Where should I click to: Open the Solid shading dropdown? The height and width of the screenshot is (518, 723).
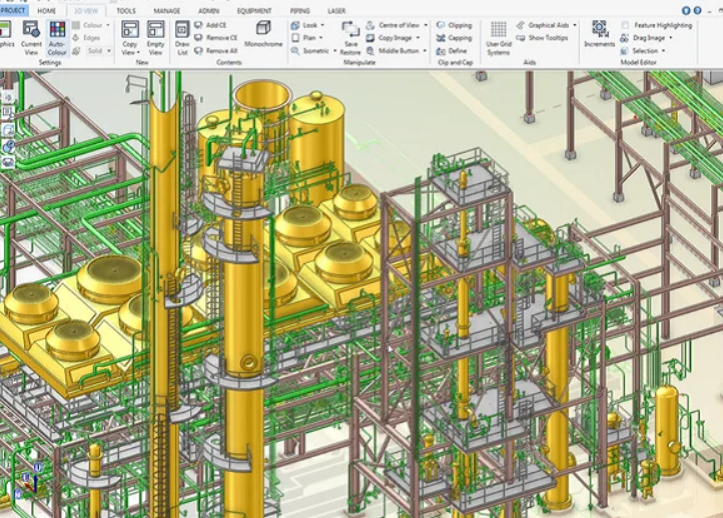[109, 51]
